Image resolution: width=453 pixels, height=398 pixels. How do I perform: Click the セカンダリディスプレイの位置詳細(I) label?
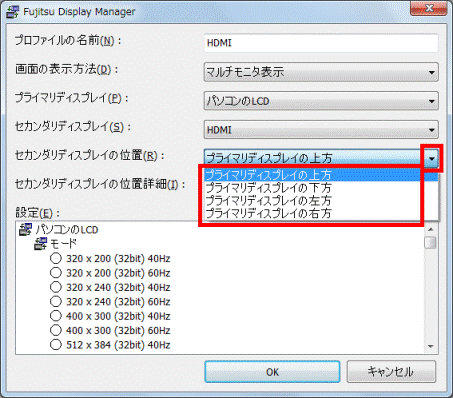pos(99,184)
